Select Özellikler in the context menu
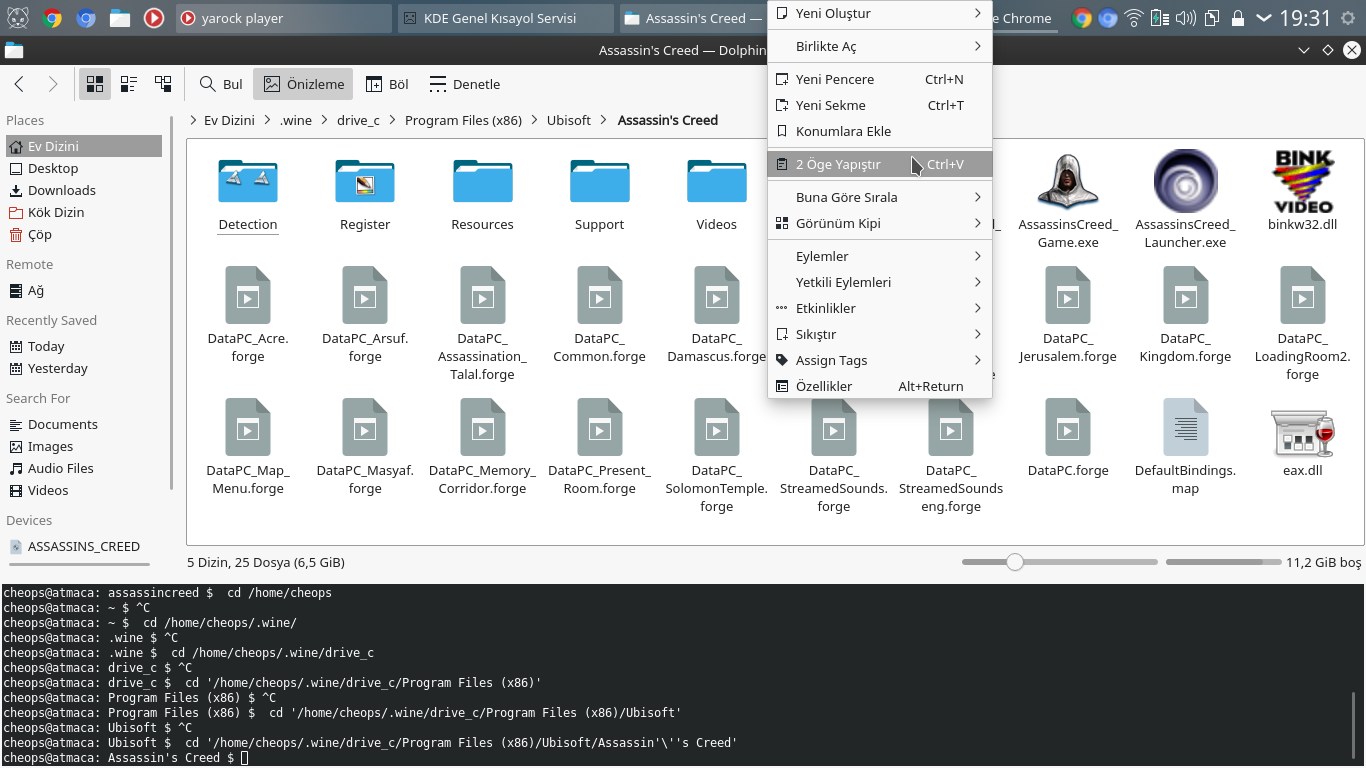 click(824, 386)
